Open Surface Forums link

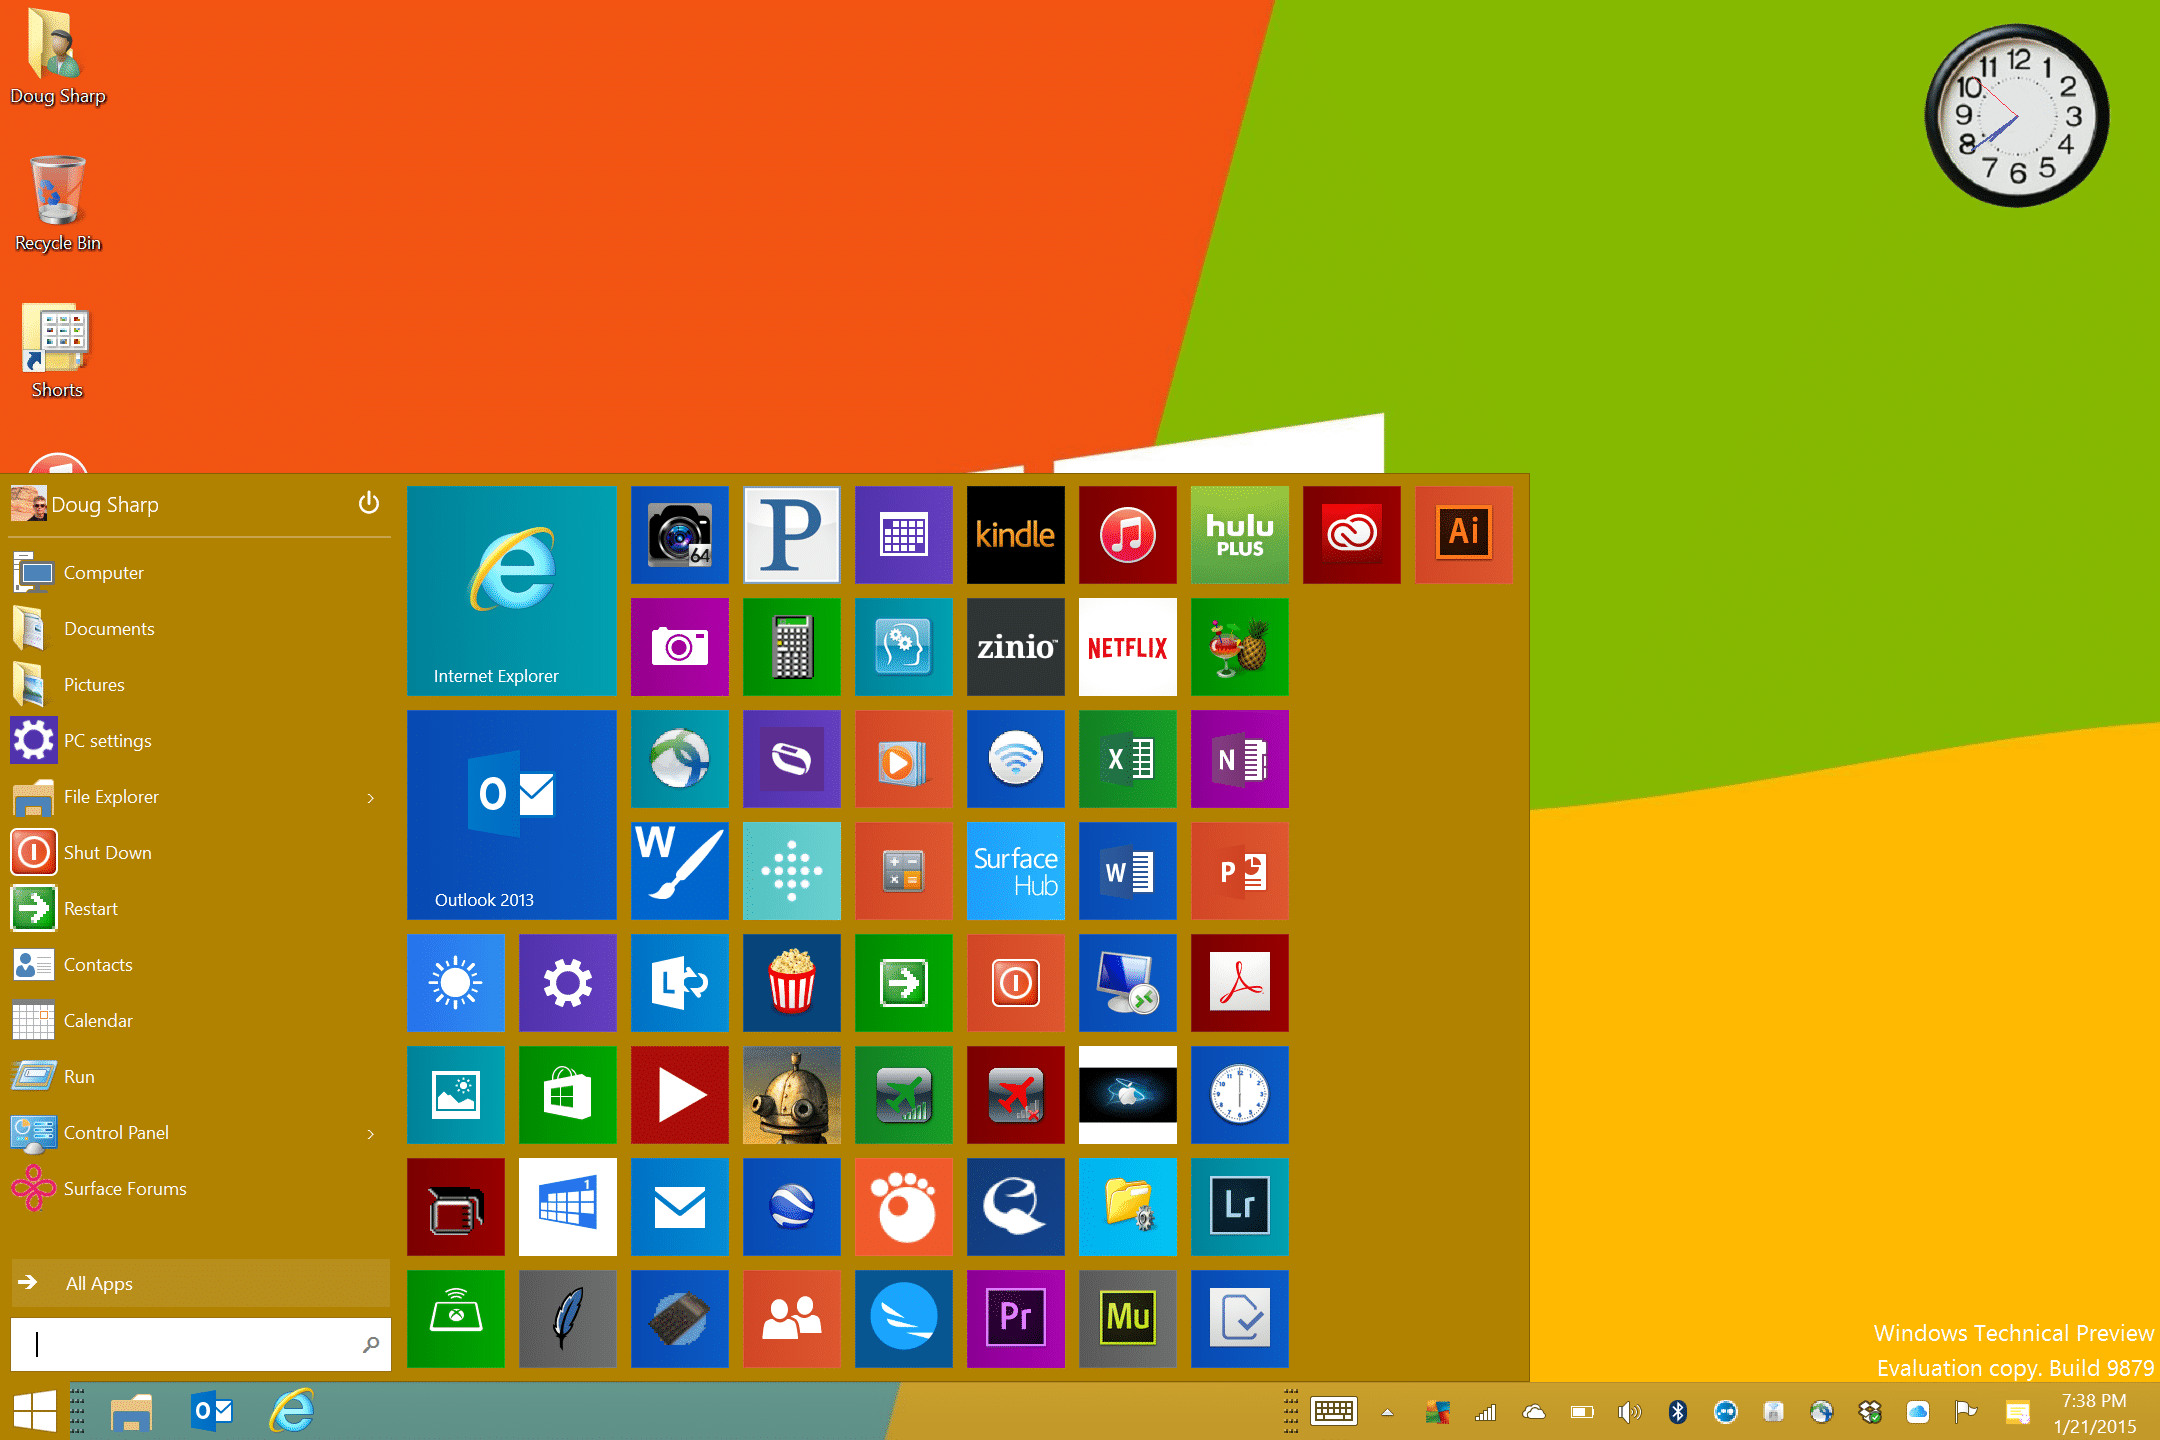pos(200,1189)
